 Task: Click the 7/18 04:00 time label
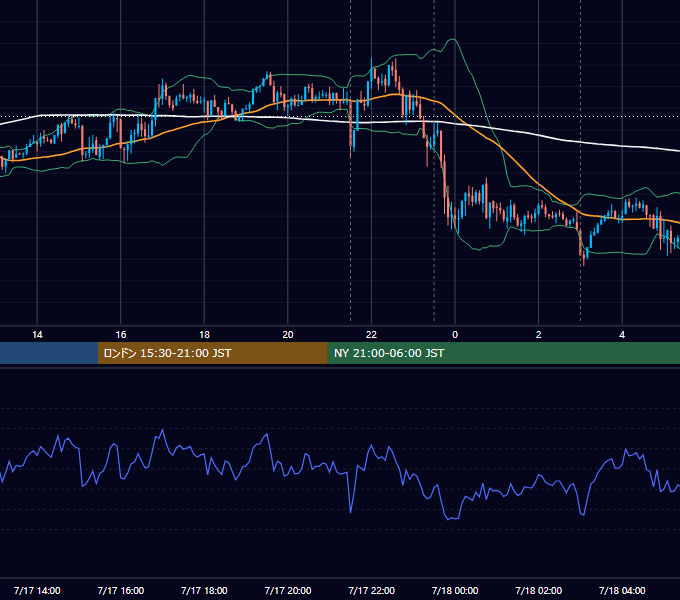coord(622,590)
